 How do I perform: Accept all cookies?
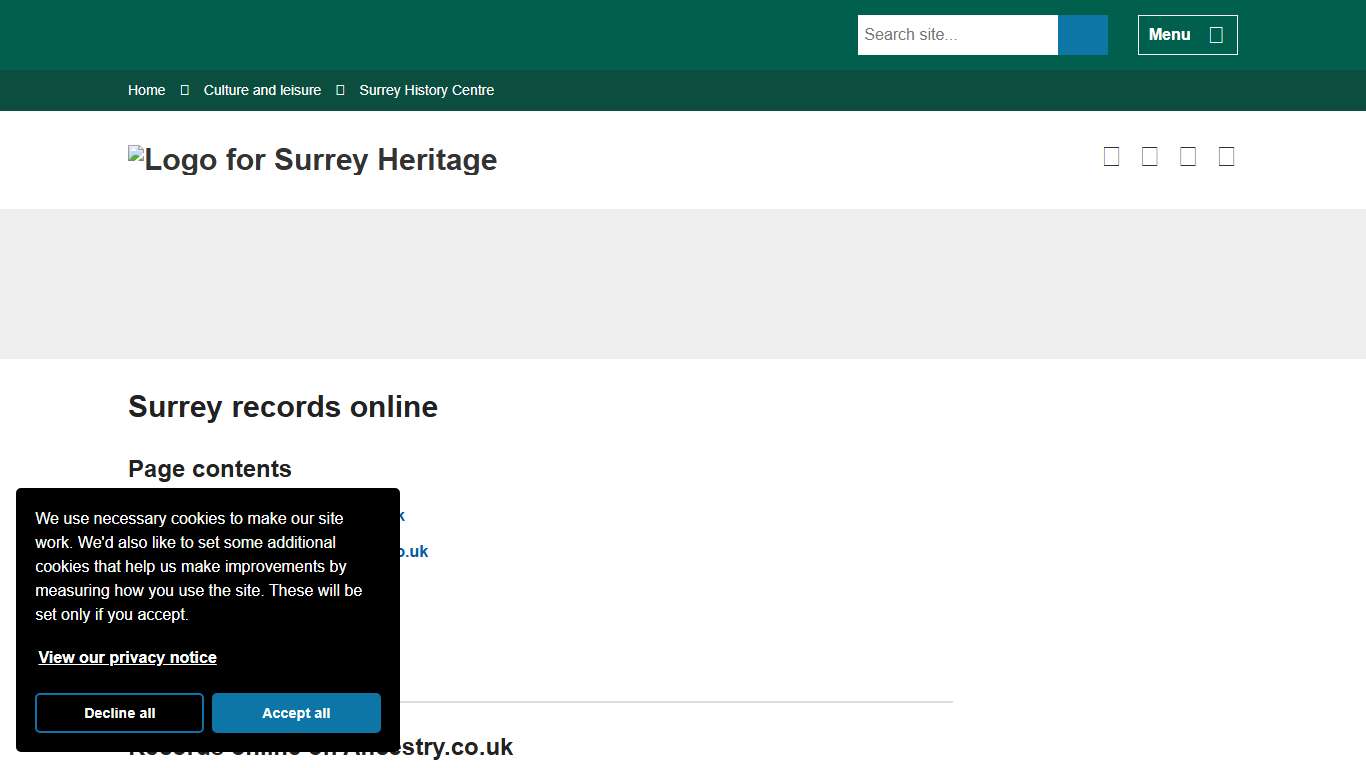(x=296, y=713)
